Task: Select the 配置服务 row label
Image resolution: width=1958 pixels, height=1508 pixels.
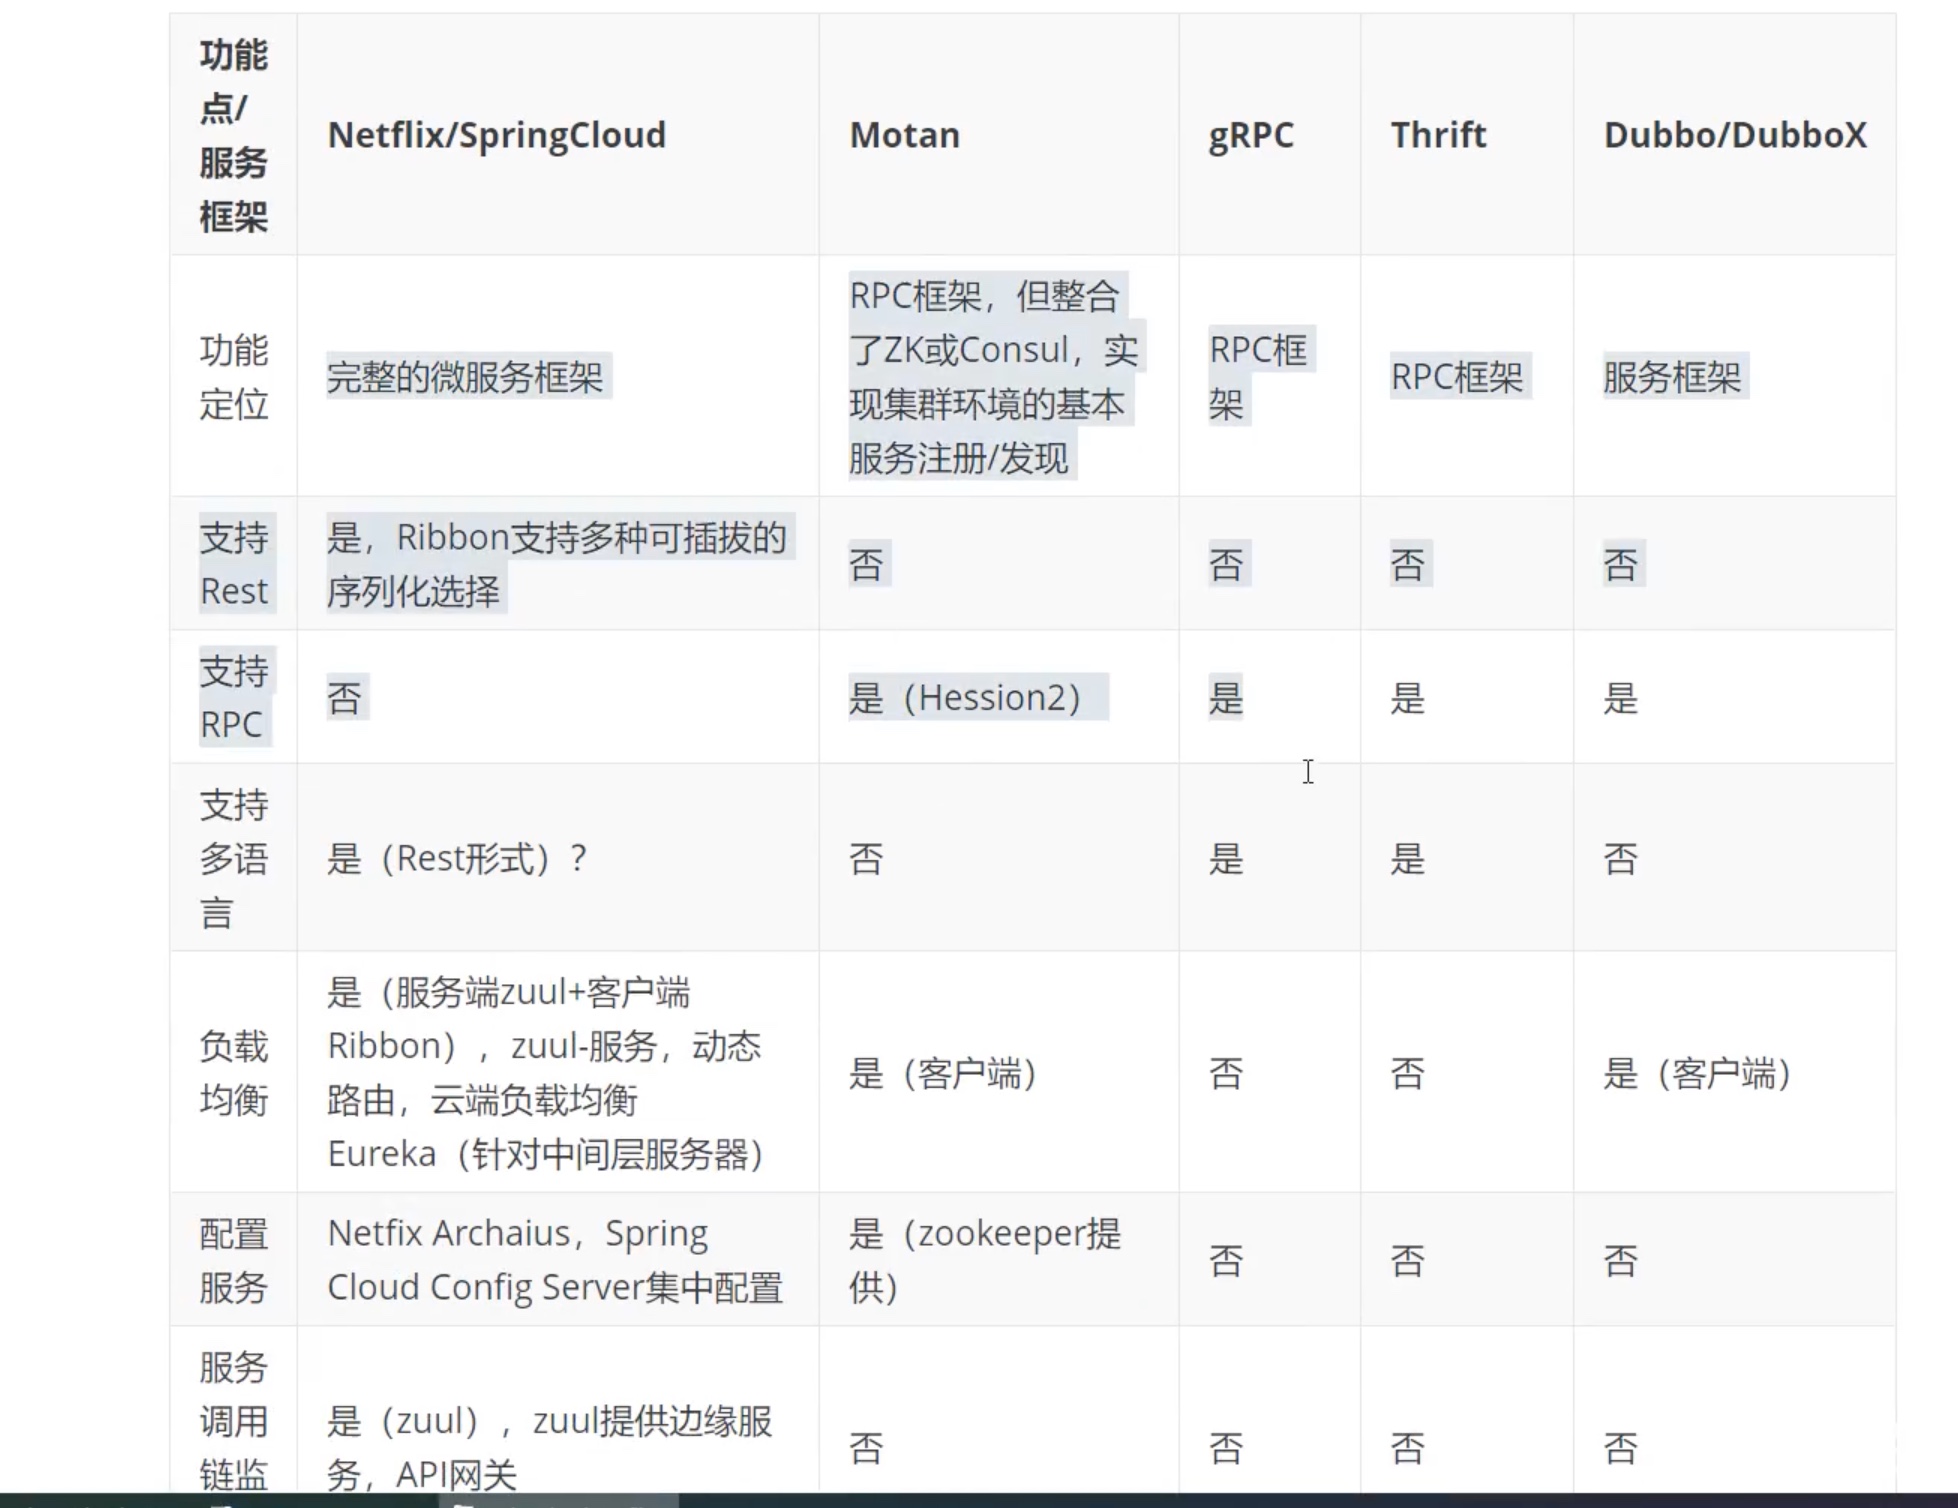Action: pyautogui.click(x=232, y=1259)
